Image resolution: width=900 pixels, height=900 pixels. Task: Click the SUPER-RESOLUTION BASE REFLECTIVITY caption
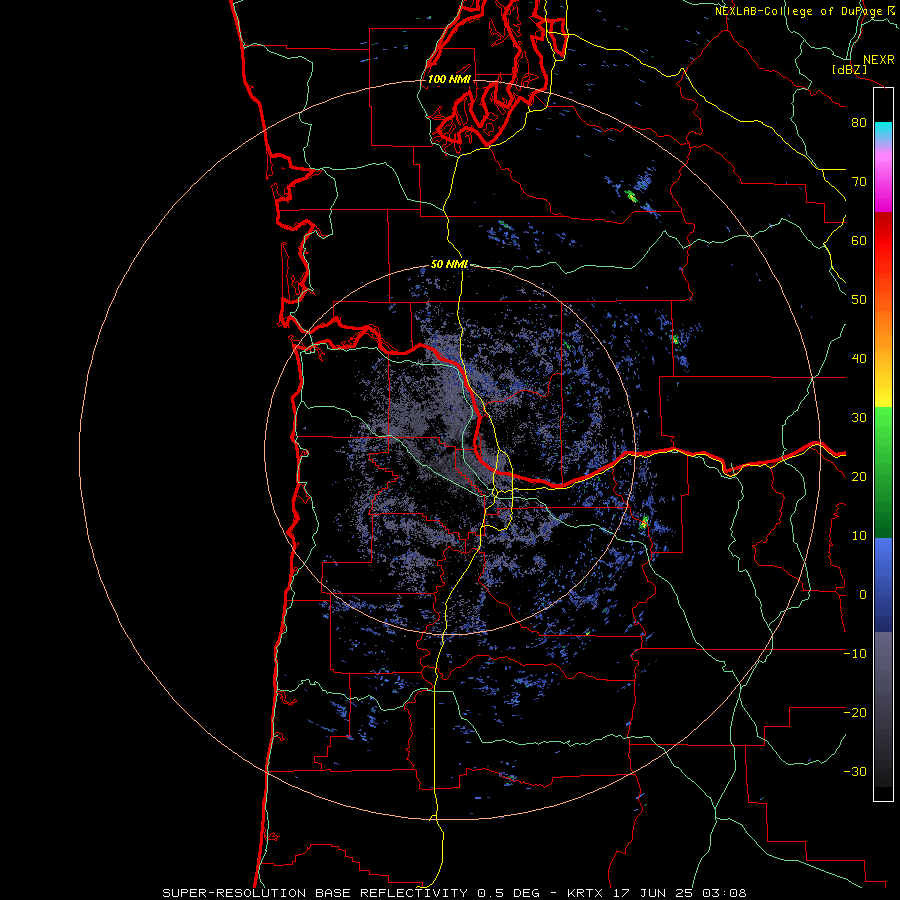[x=315, y=893]
